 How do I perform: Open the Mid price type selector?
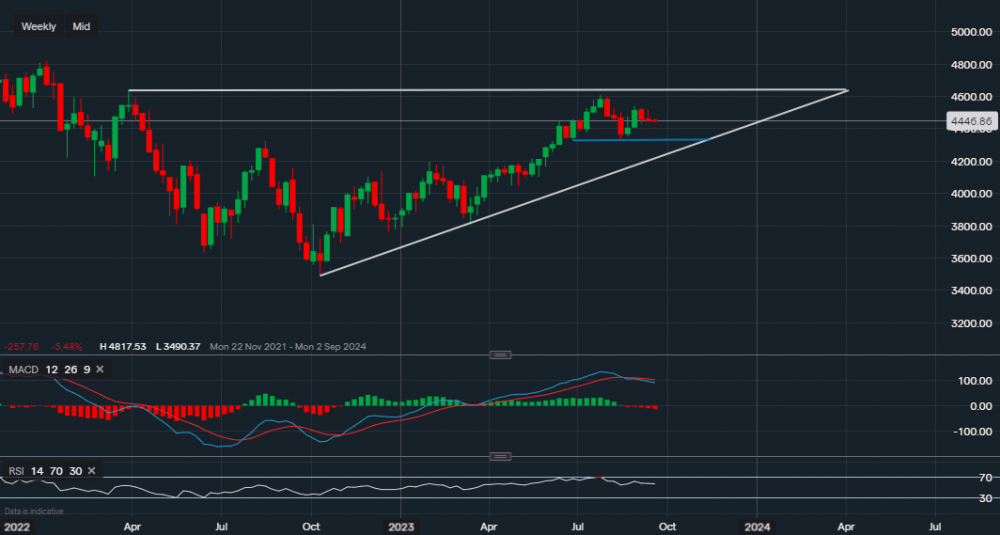point(81,27)
